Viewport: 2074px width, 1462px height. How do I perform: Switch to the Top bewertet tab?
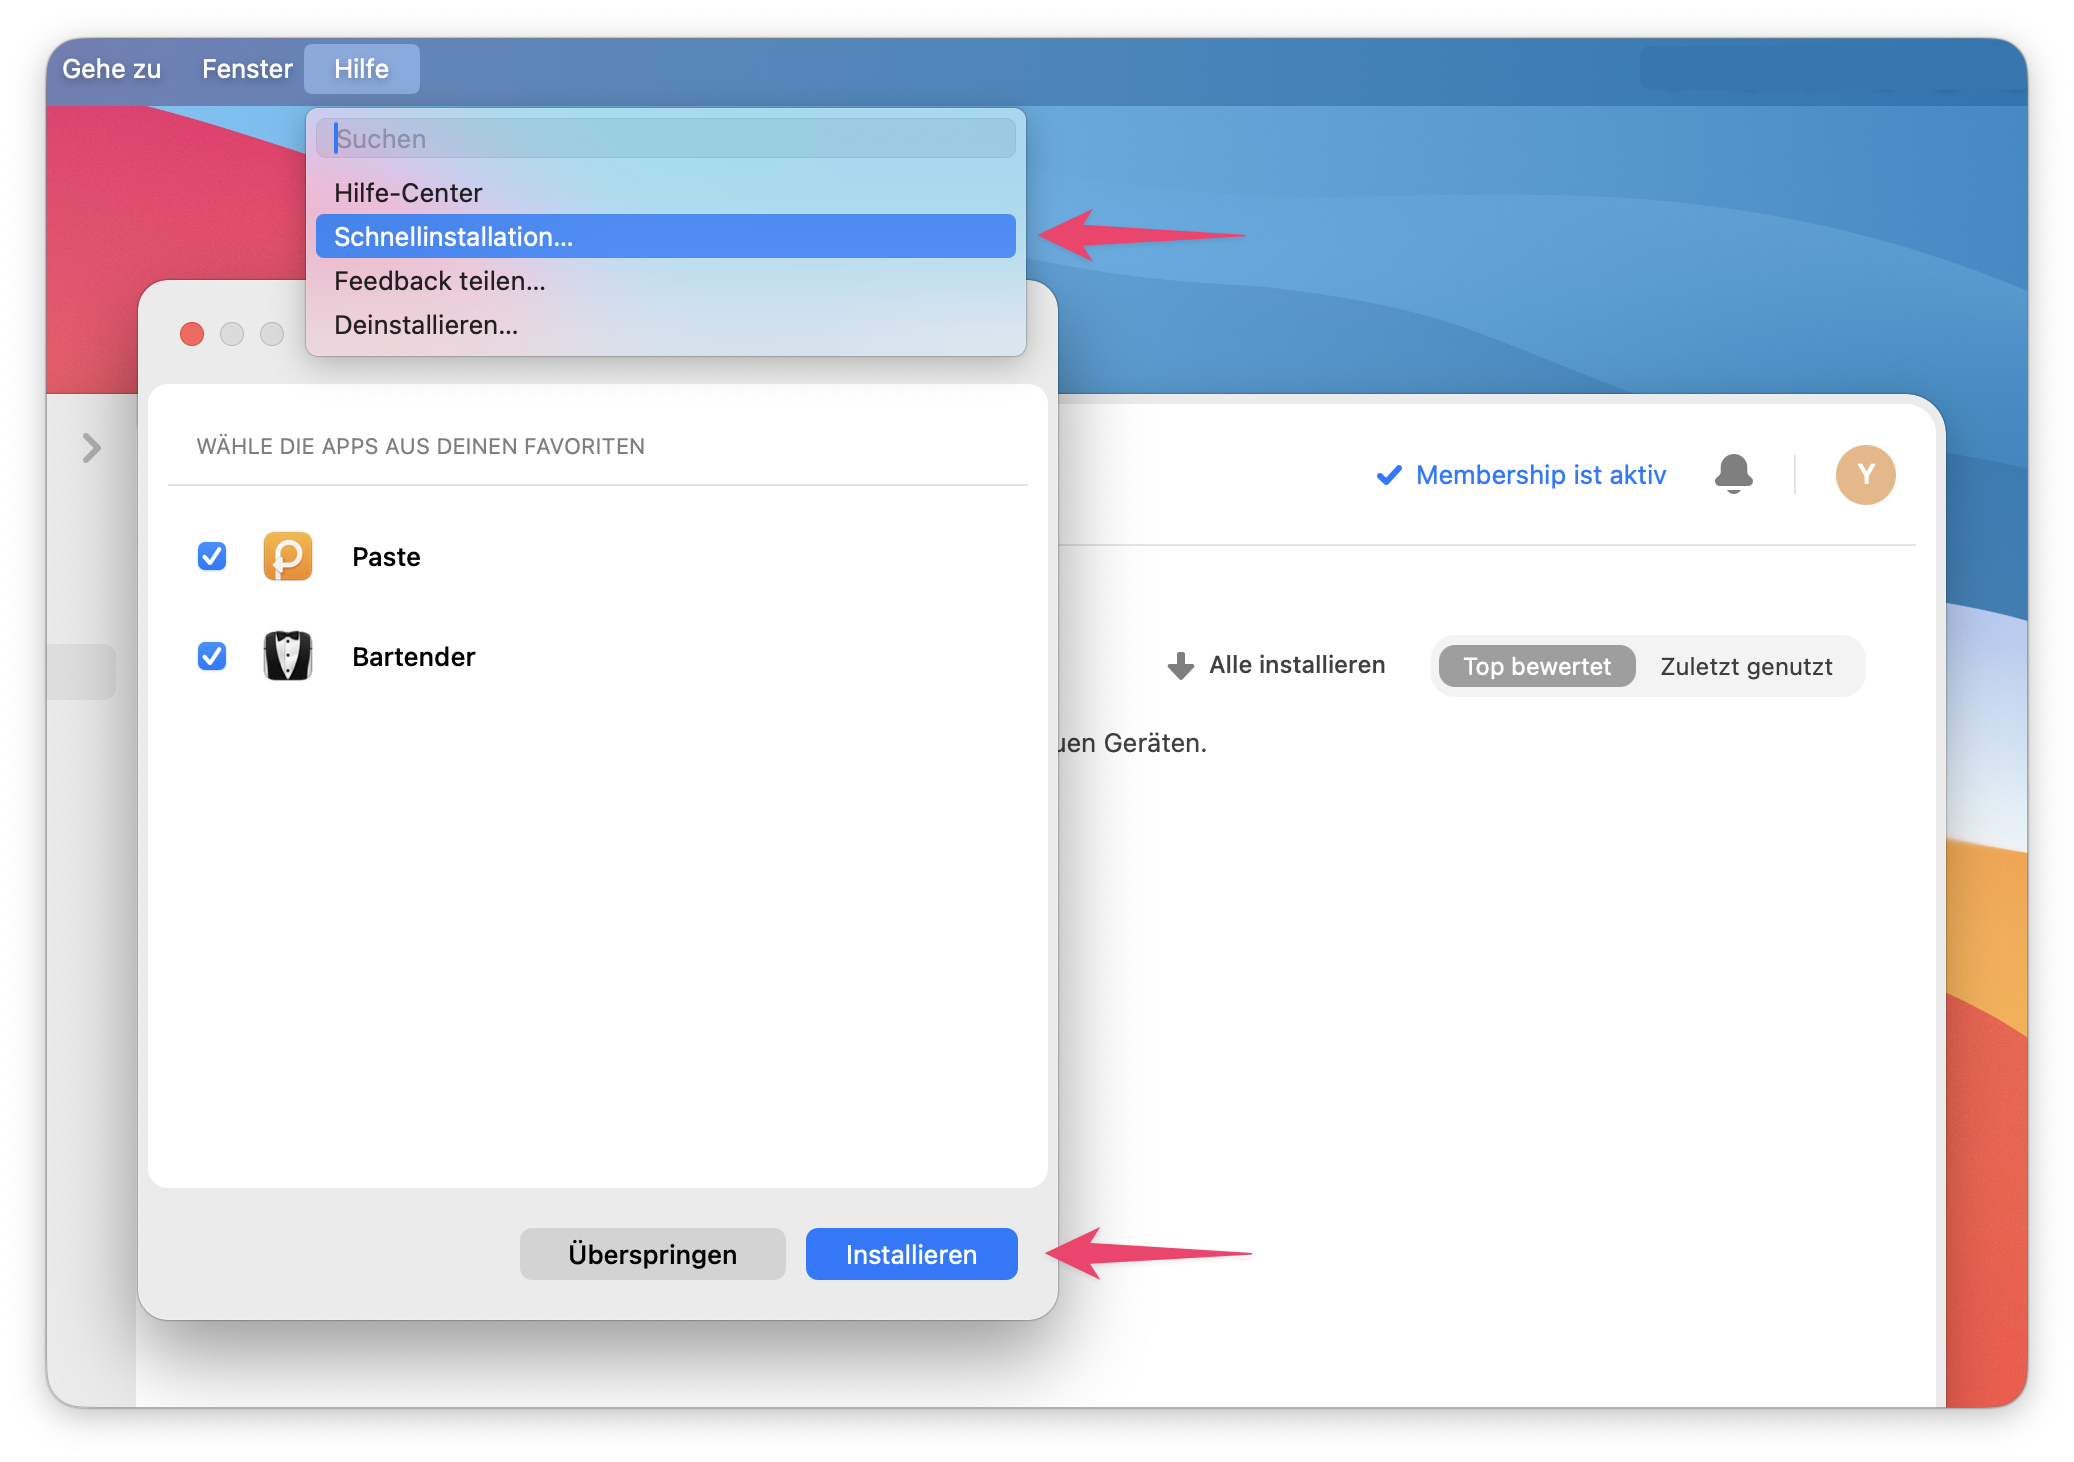[x=1537, y=667]
